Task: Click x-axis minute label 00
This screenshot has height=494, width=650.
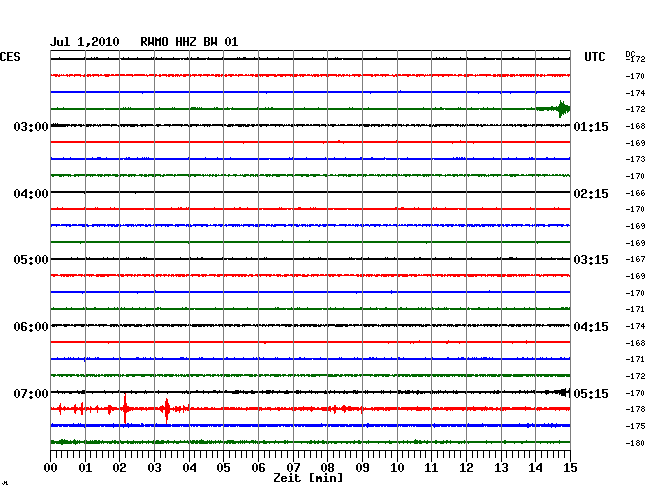Action: tap(51, 467)
